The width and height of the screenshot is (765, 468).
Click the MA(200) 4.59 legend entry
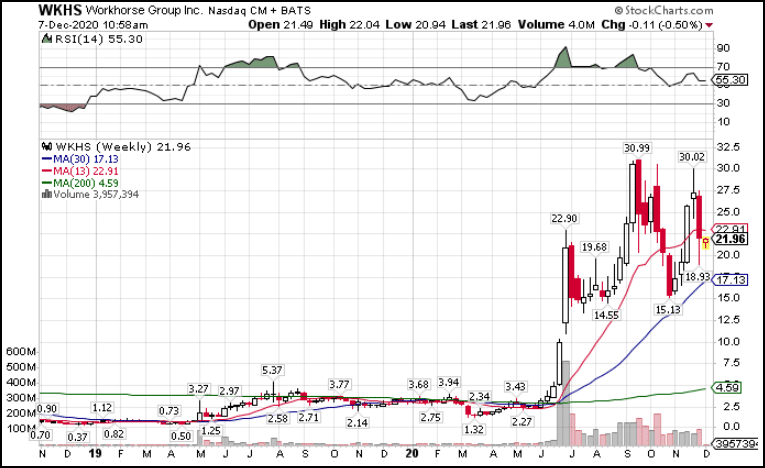[81, 183]
